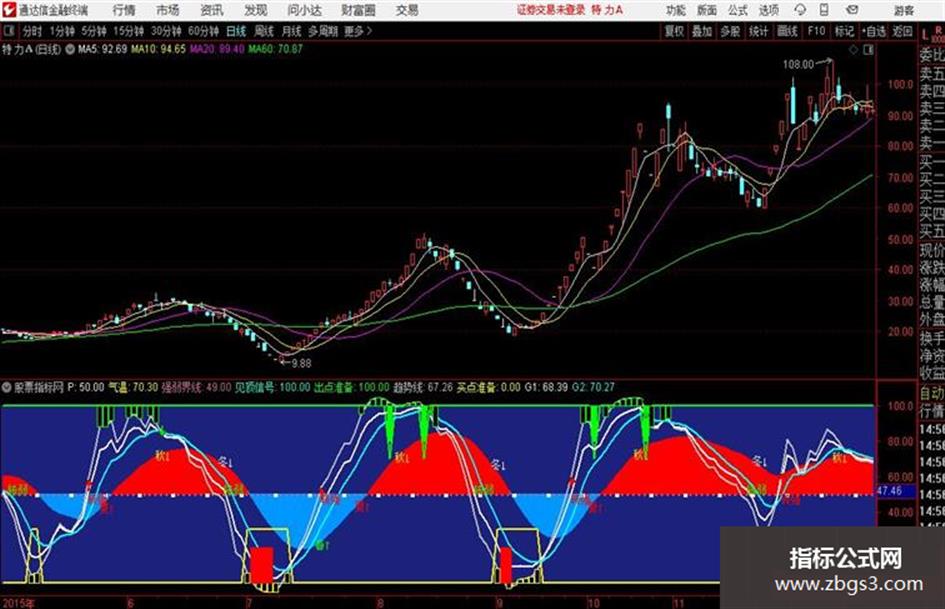Open the 发现 menu
Screen dimensions: 945x609
256,10
